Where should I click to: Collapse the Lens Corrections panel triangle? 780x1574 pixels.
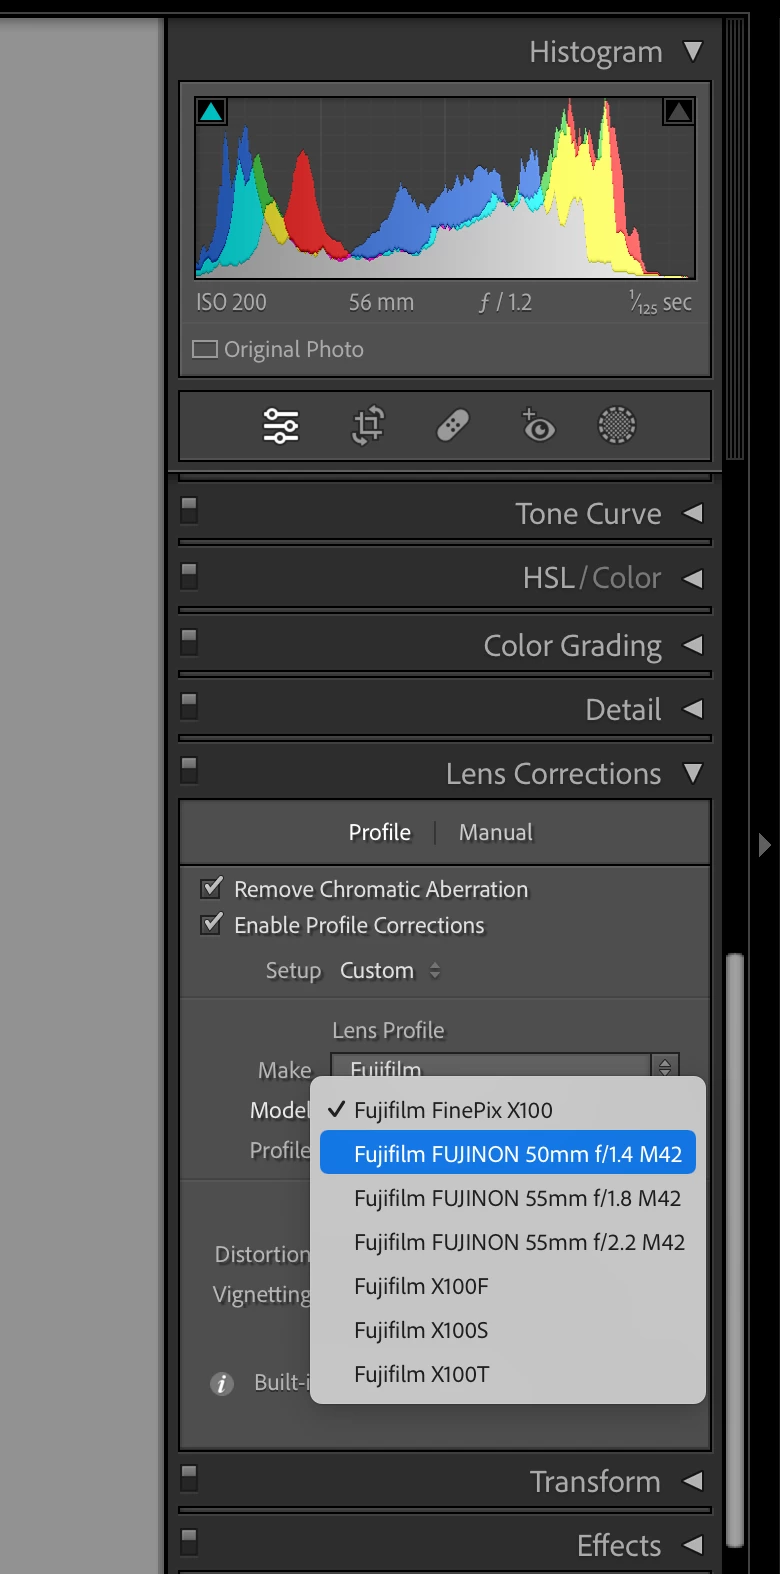point(693,773)
